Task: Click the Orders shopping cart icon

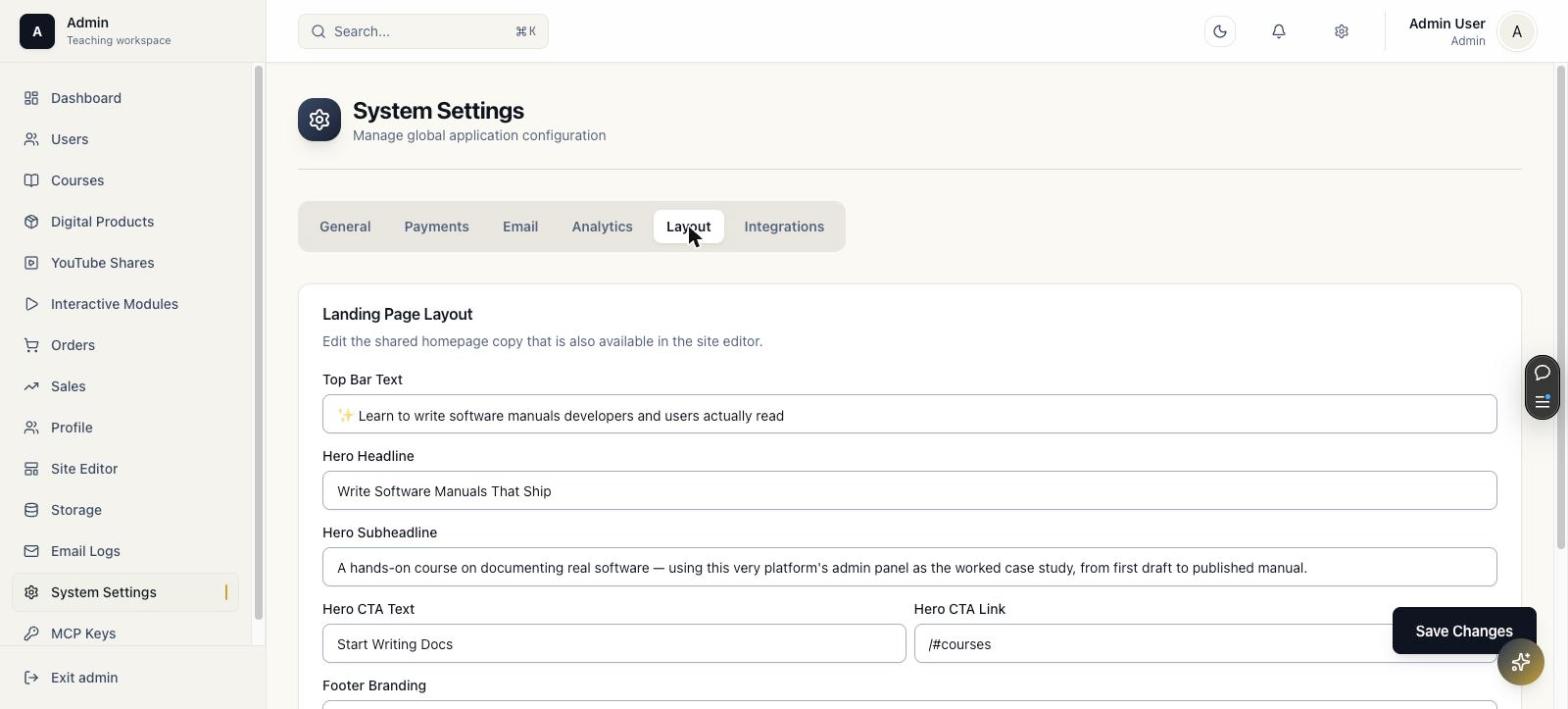Action: (x=31, y=345)
